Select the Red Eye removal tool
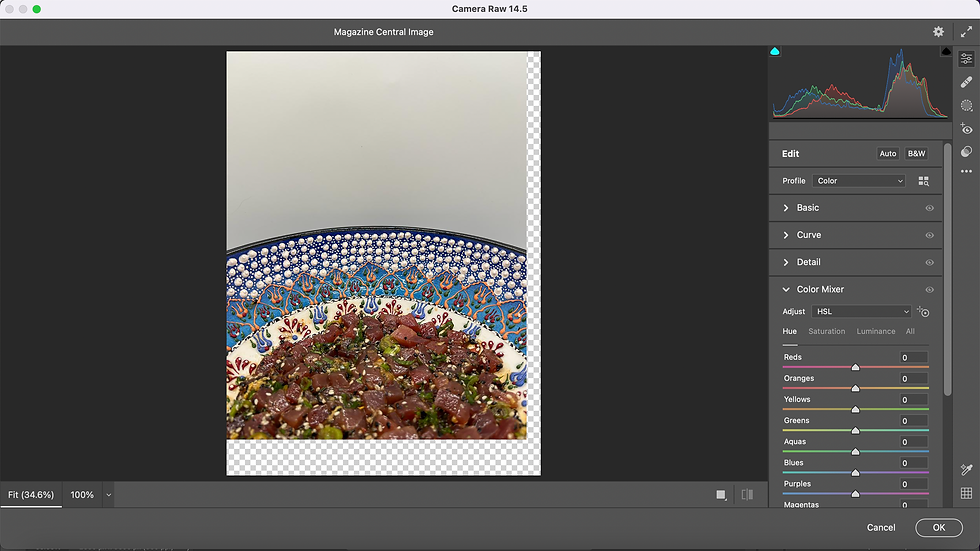The image size is (980, 551). coord(966,129)
